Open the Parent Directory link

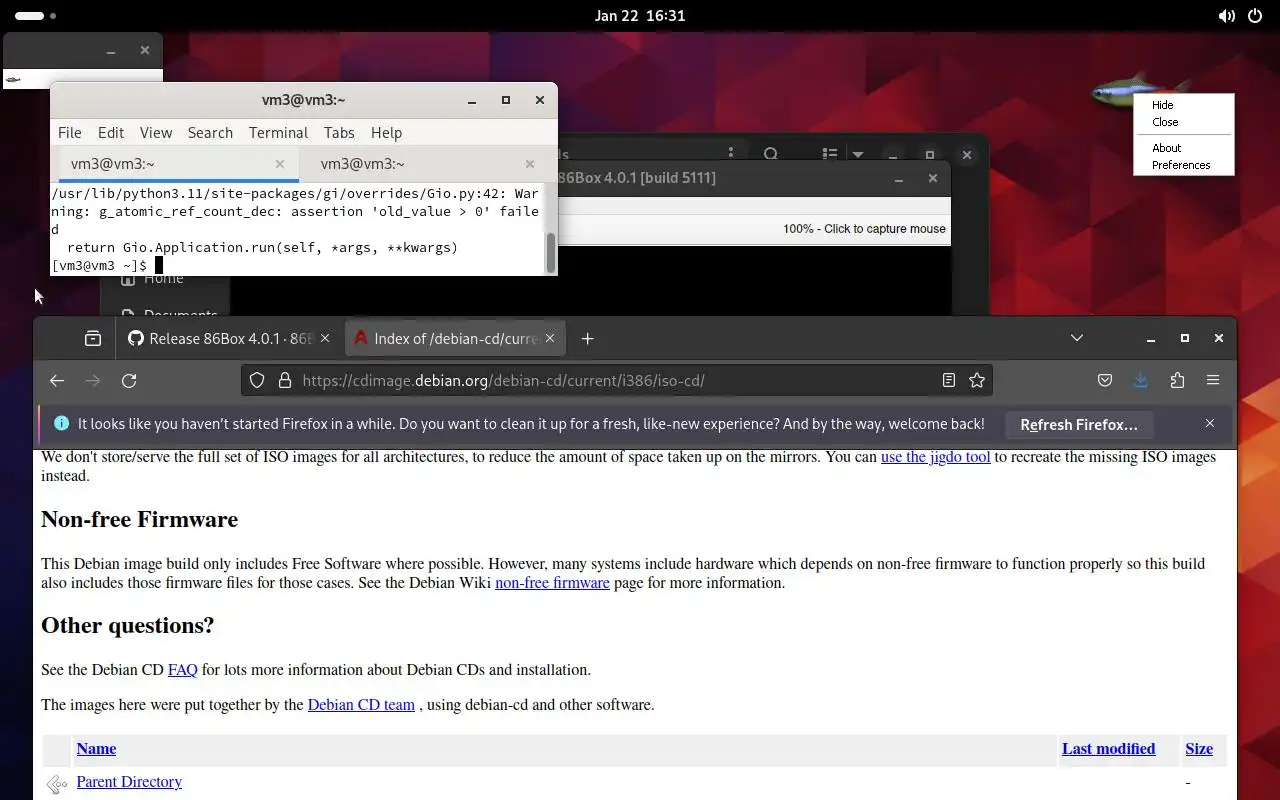pyautogui.click(x=129, y=782)
